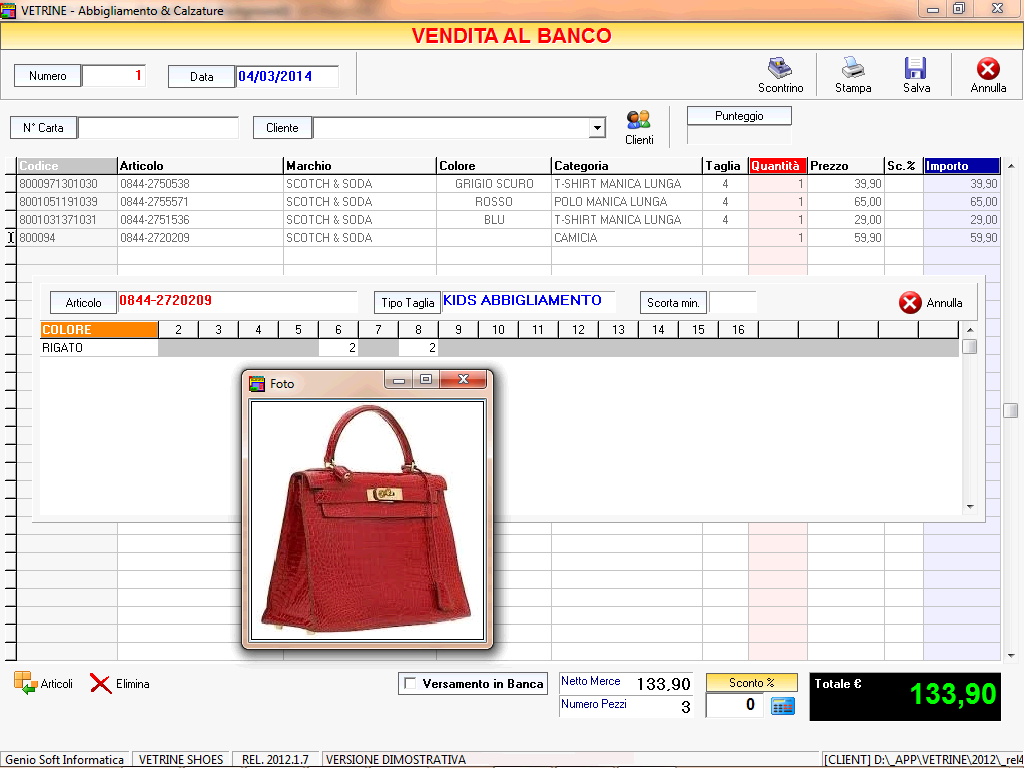This screenshot has width=1024, height=768.
Task: Print with the Stampa icon
Action: point(853,68)
